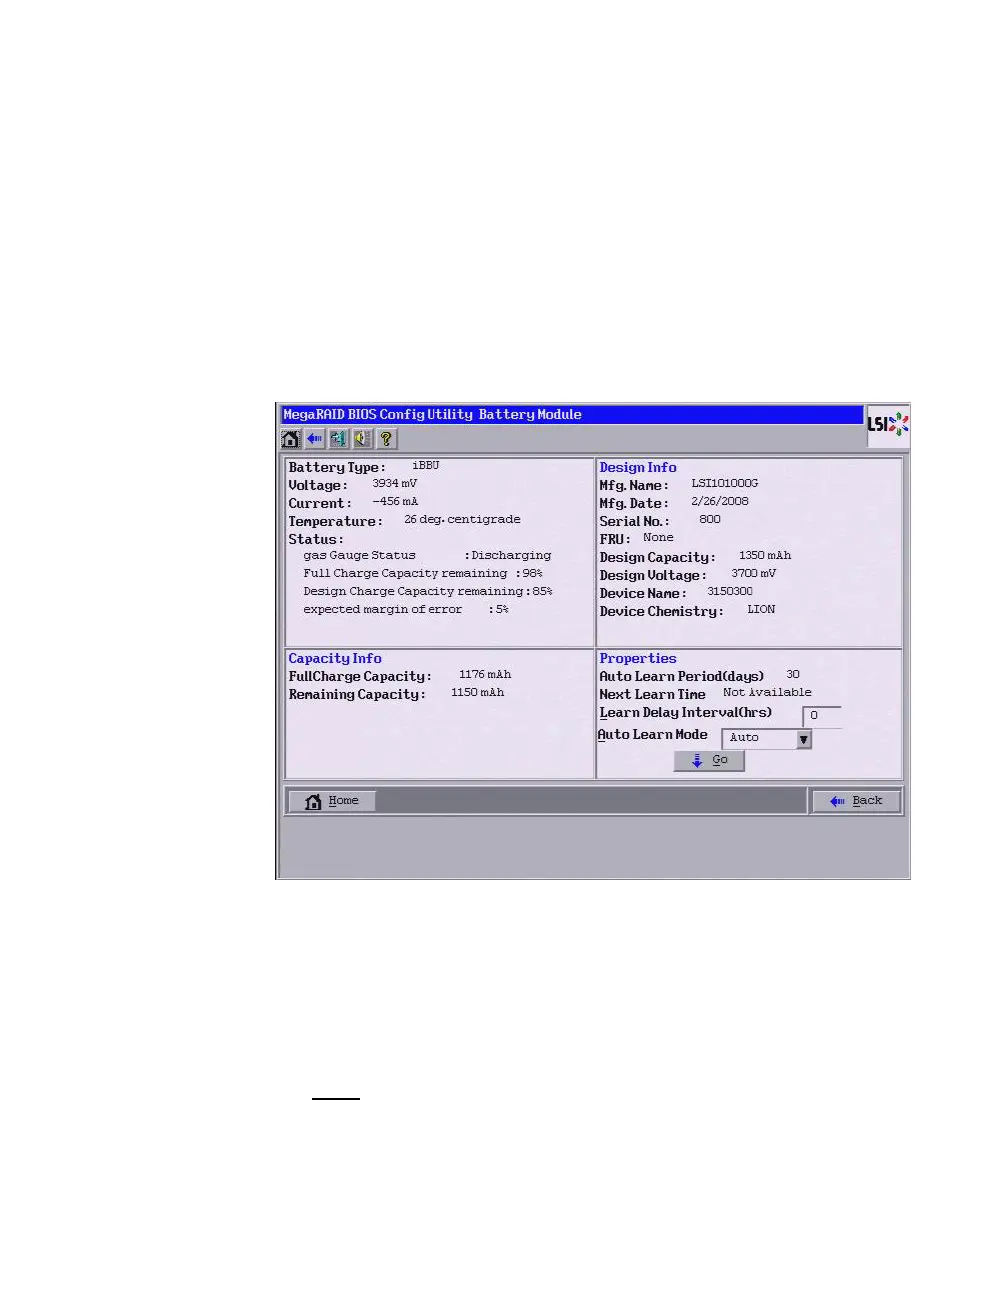Click the Auto Learn Period value 30
1008x1296 pixels.
click(x=793, y=675)
